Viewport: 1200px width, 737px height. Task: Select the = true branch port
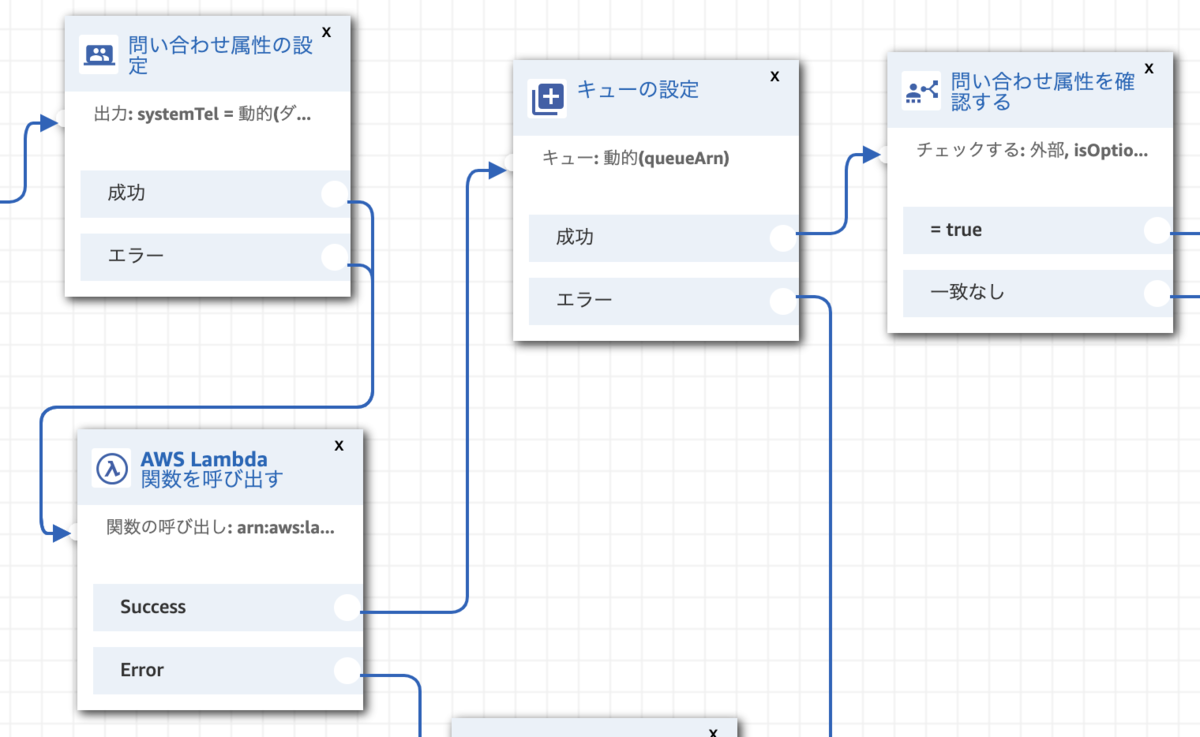pos(1158,230)
